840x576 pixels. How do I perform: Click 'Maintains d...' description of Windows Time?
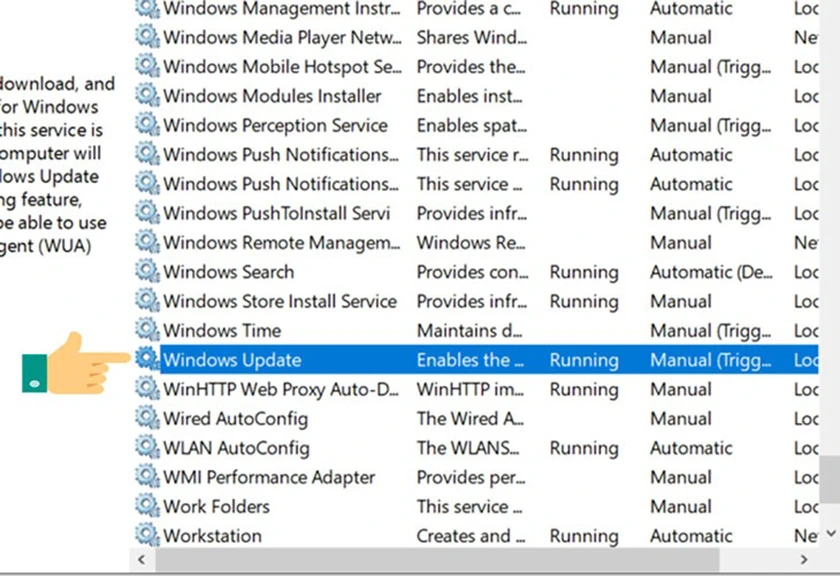(470, 331)
